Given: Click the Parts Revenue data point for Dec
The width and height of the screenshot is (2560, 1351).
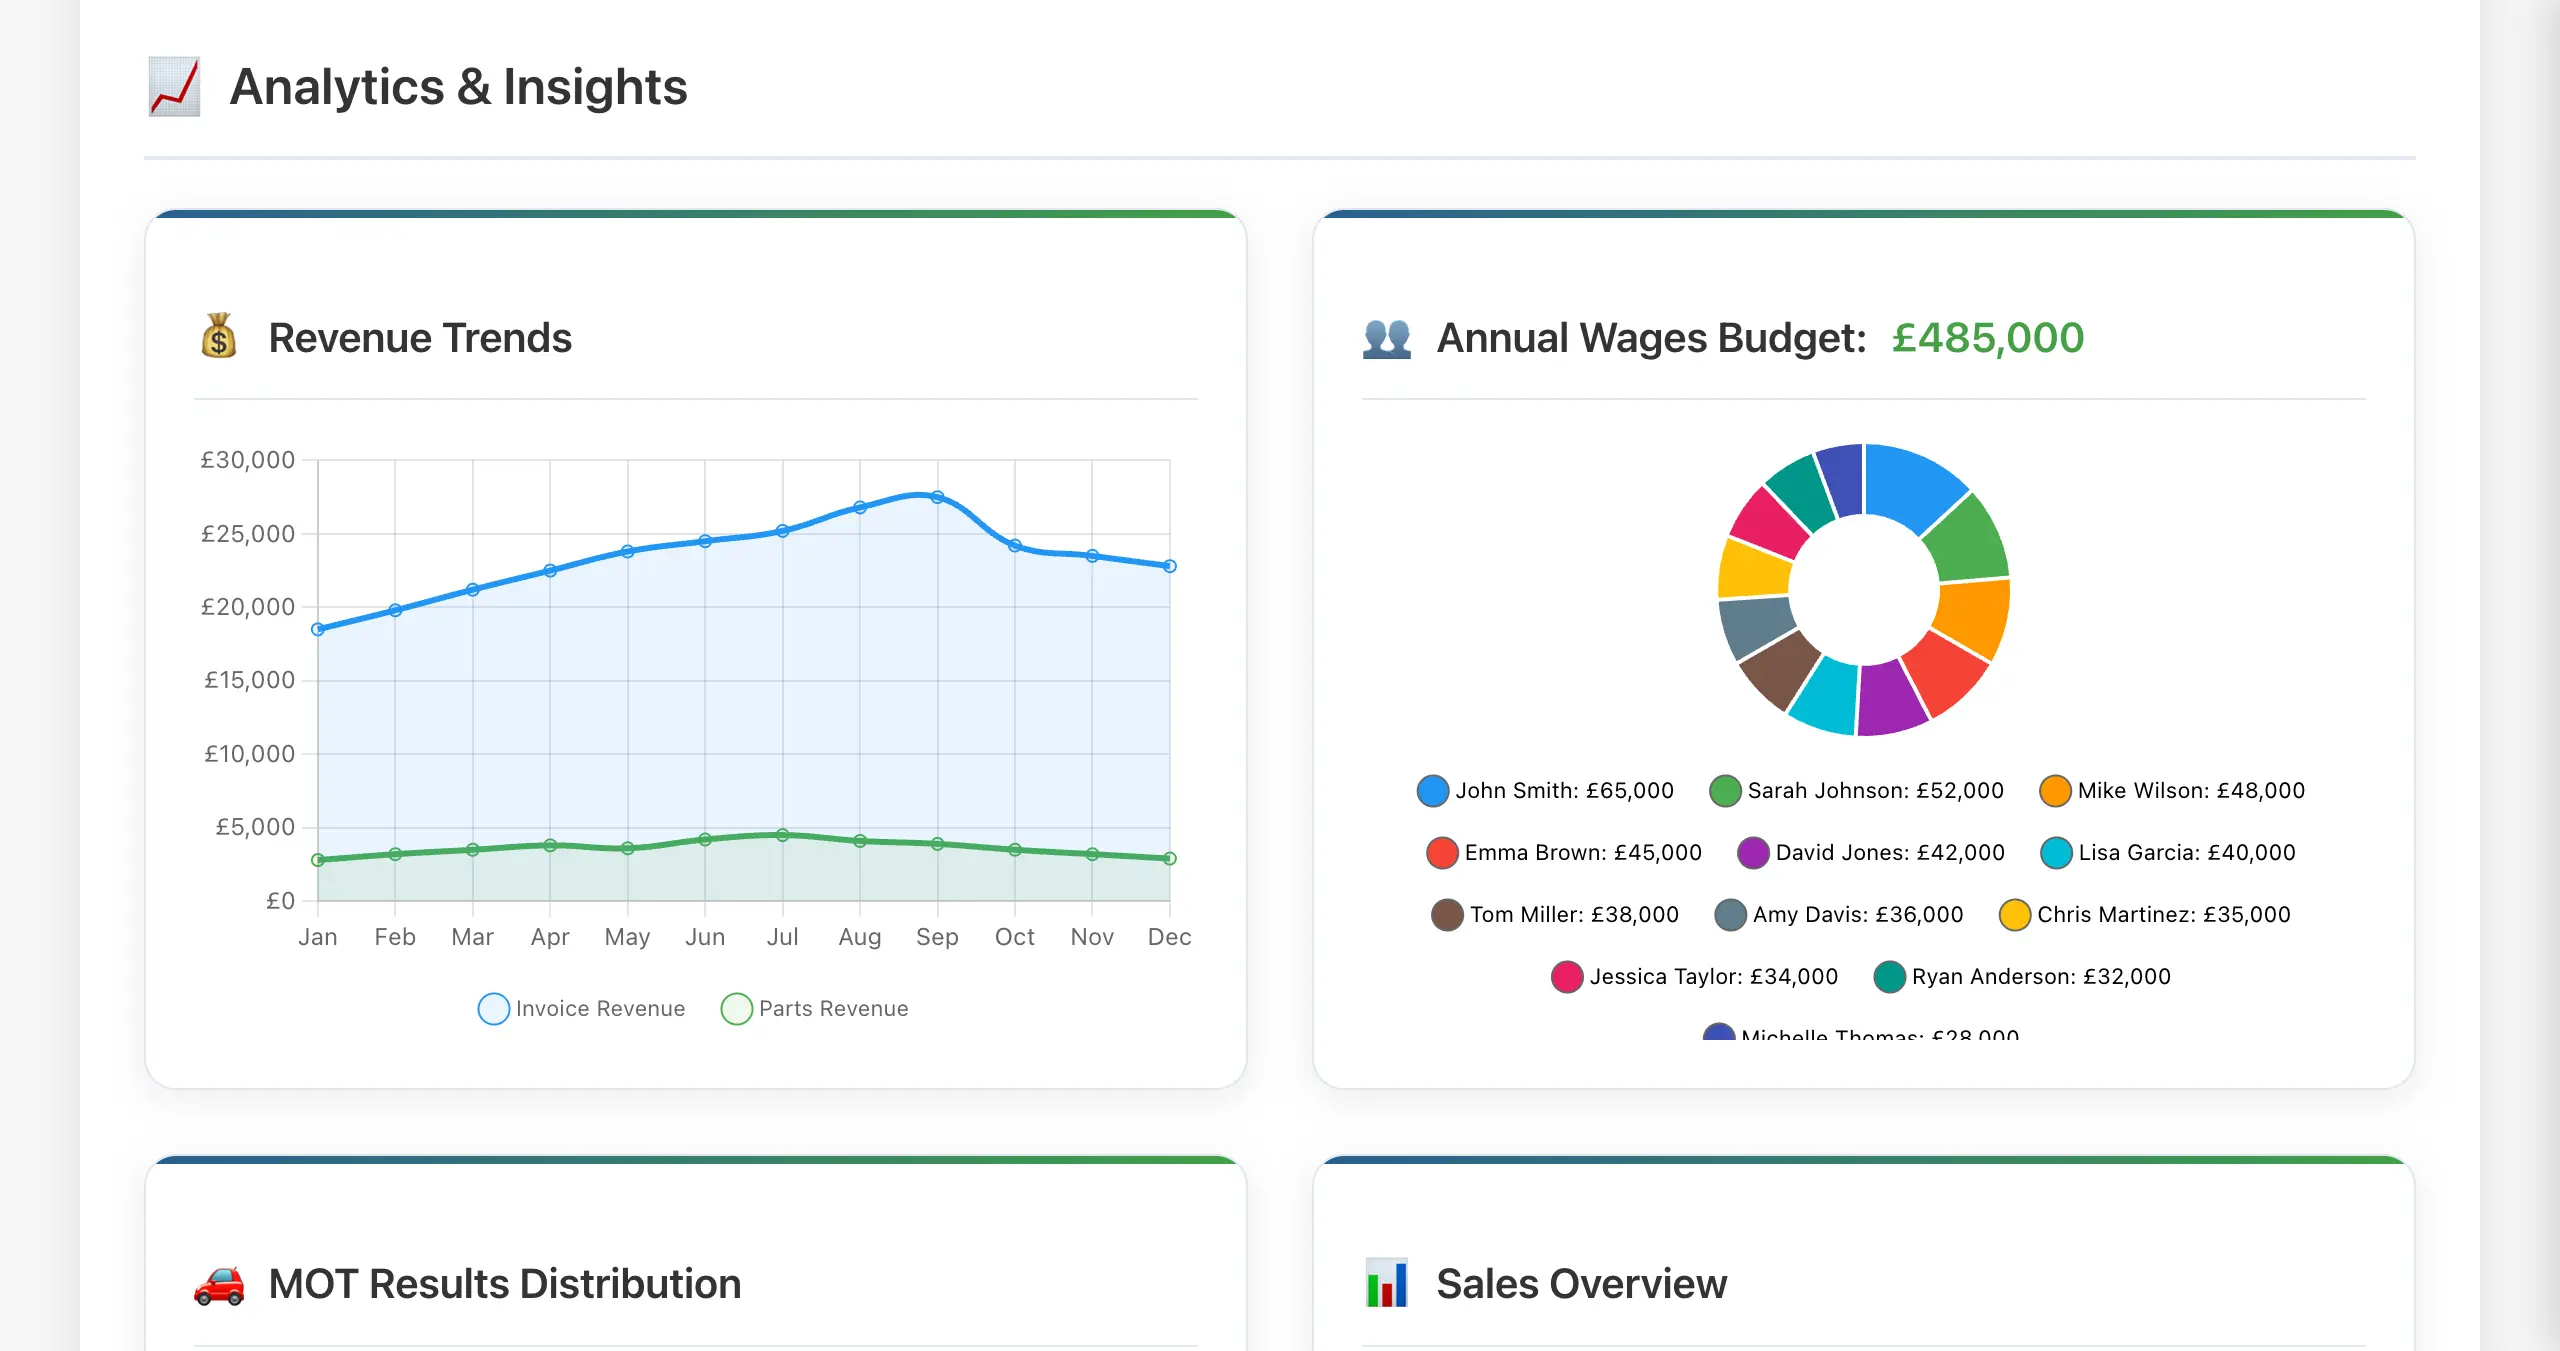Looking at the screenshot, I should coord(1170,858).
